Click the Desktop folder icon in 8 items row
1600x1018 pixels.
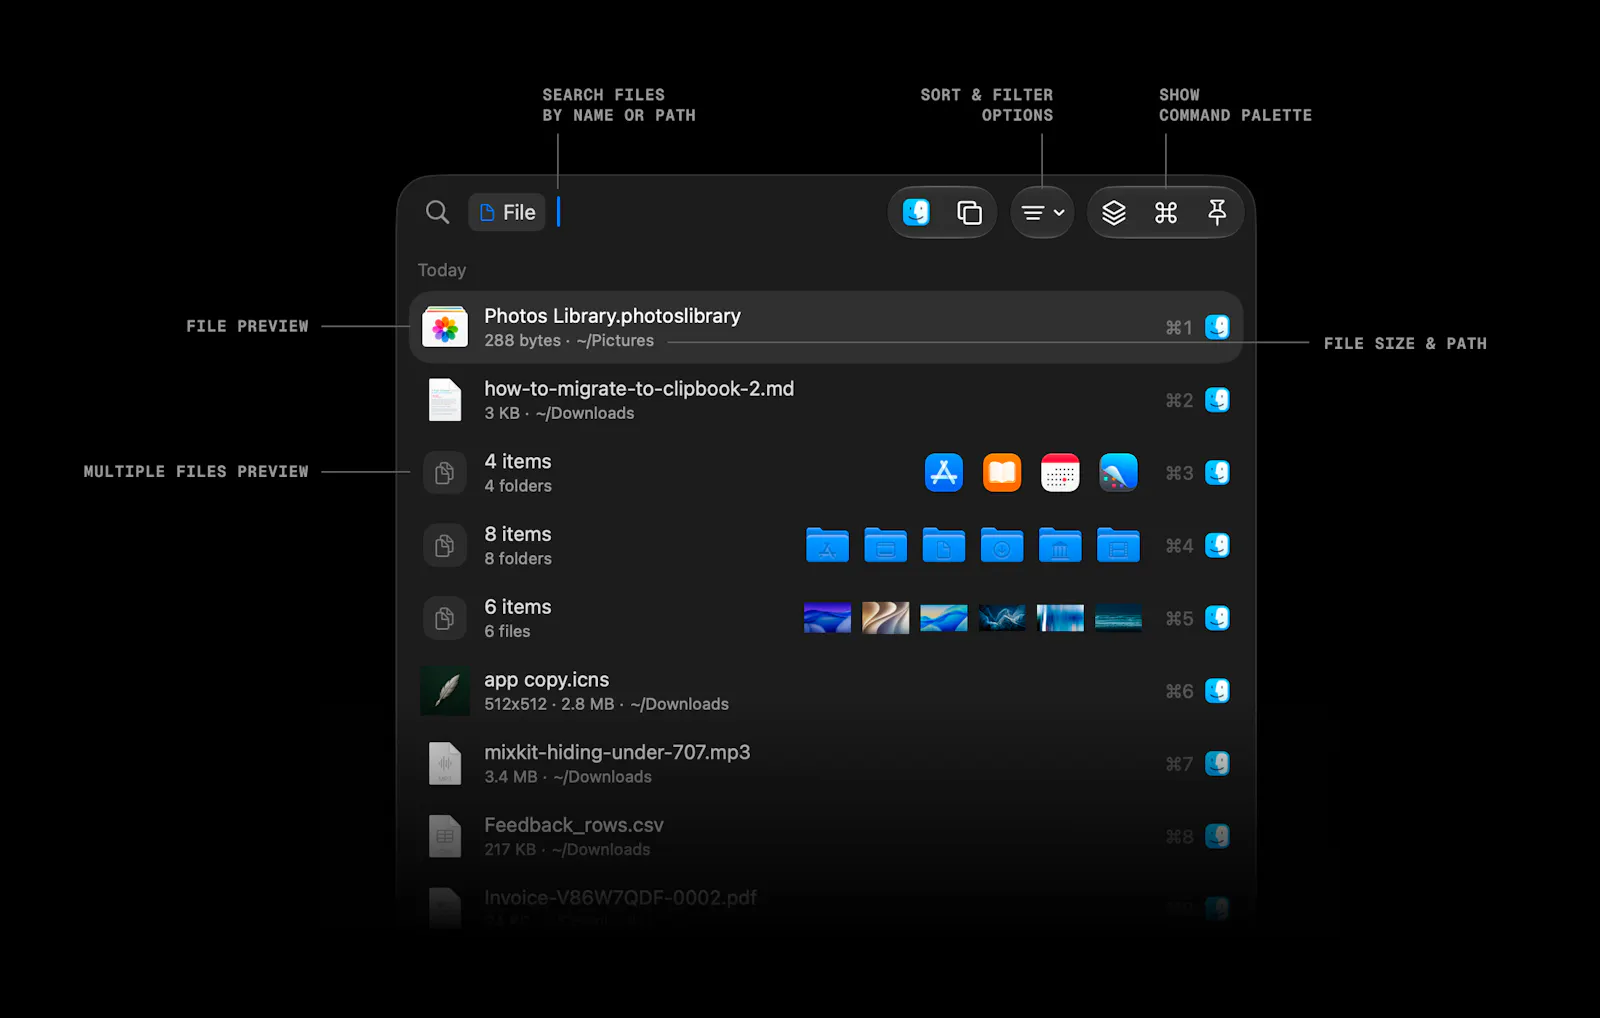pos(886,545)
